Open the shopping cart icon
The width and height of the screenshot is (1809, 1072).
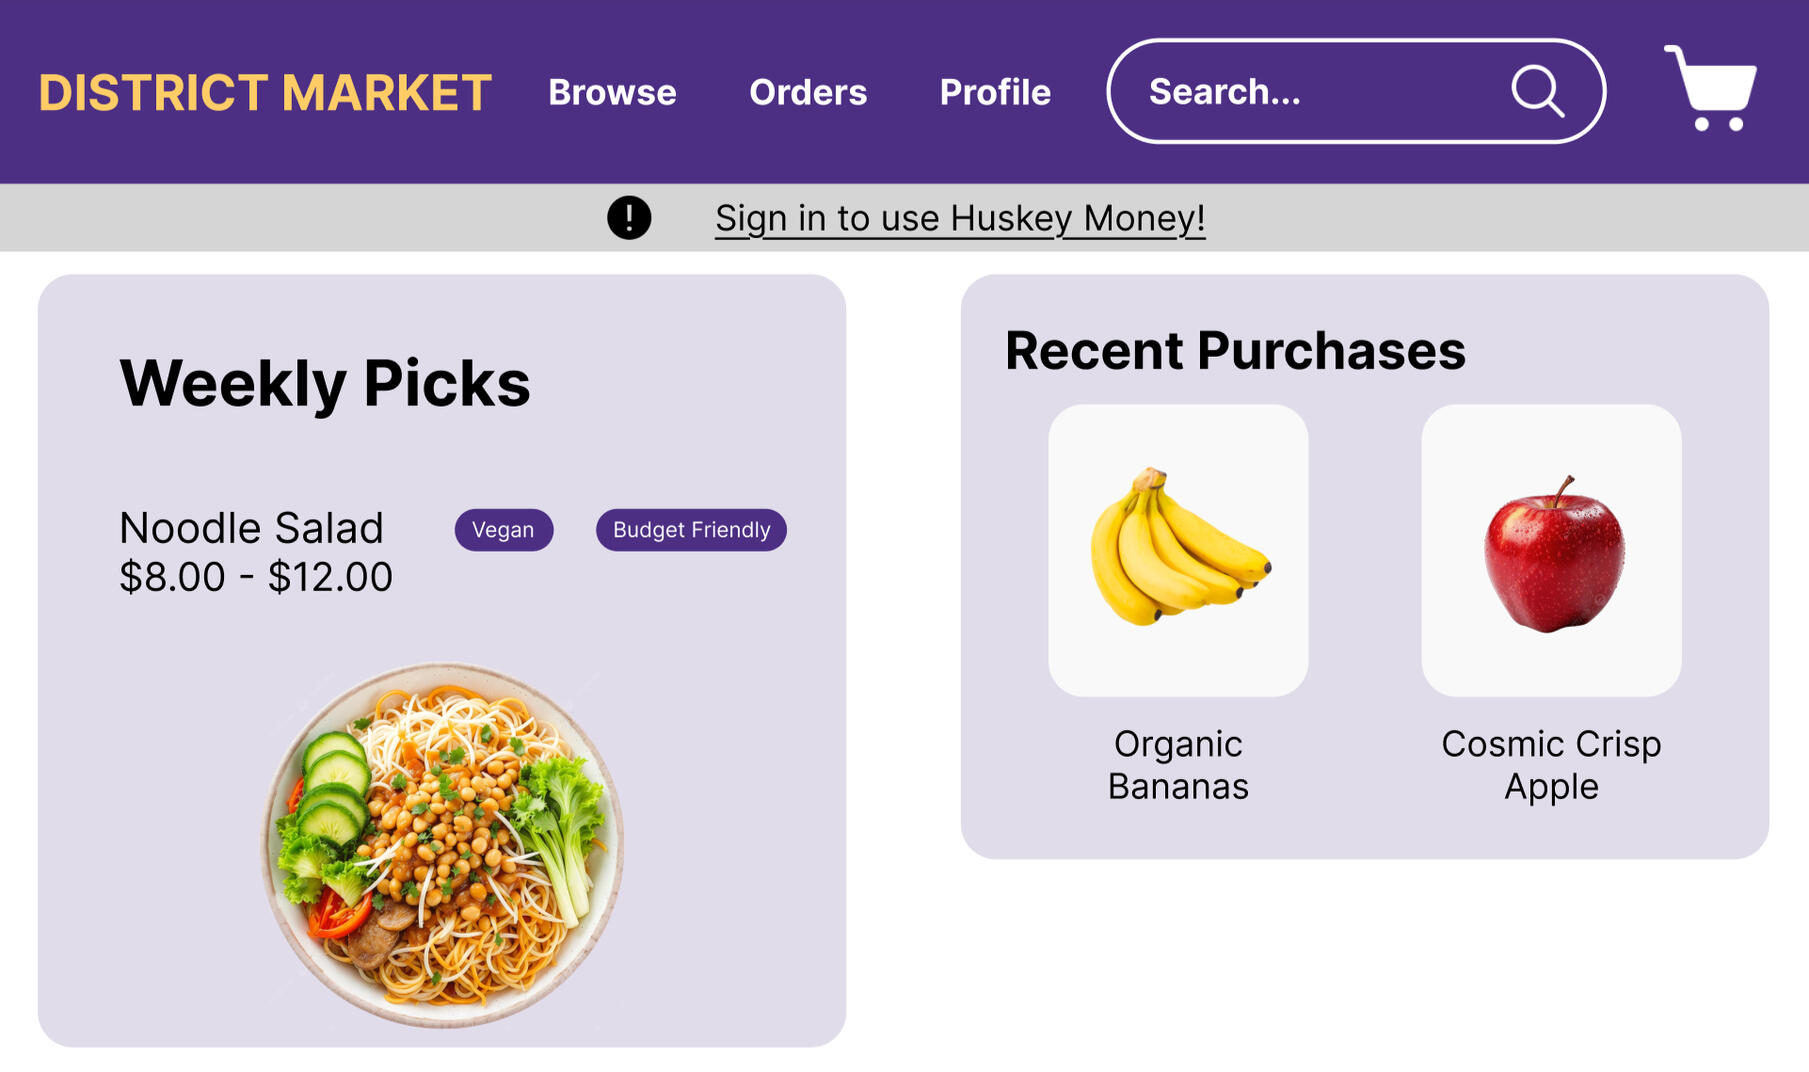click(x=1711, y=88)
